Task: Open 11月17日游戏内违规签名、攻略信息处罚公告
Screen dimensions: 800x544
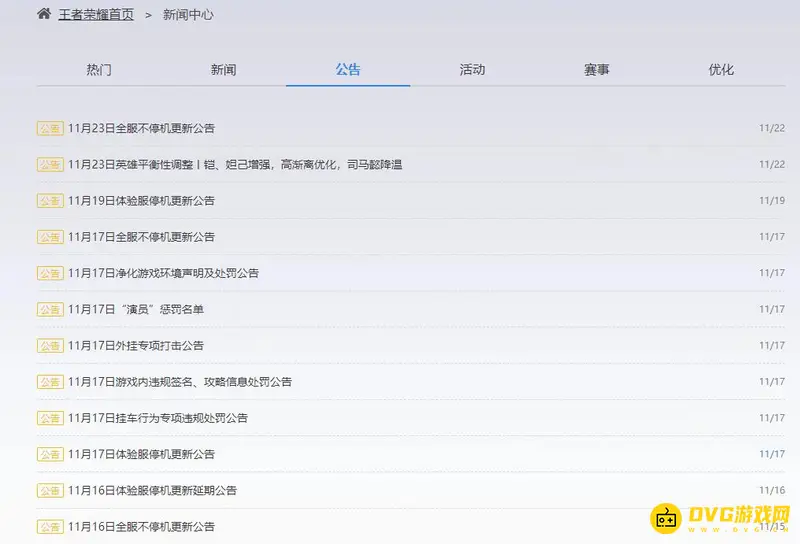Action: pyautogui.click(x=180, y=382)
